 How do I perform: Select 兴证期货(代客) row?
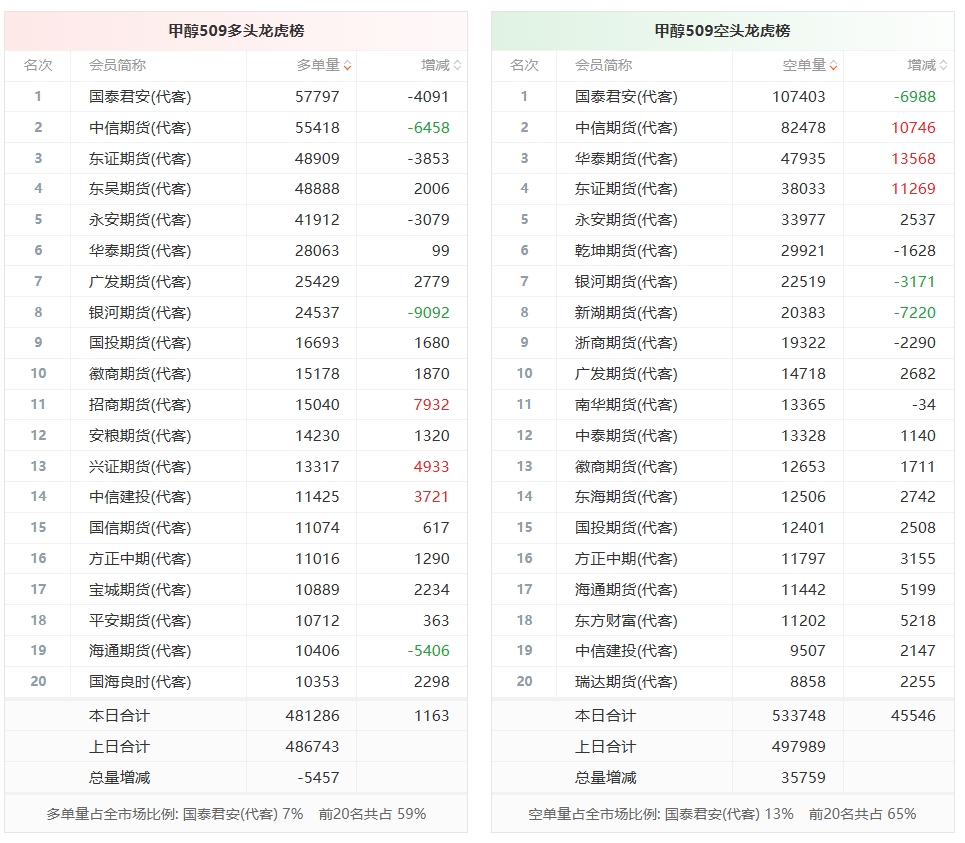(236, 466)
